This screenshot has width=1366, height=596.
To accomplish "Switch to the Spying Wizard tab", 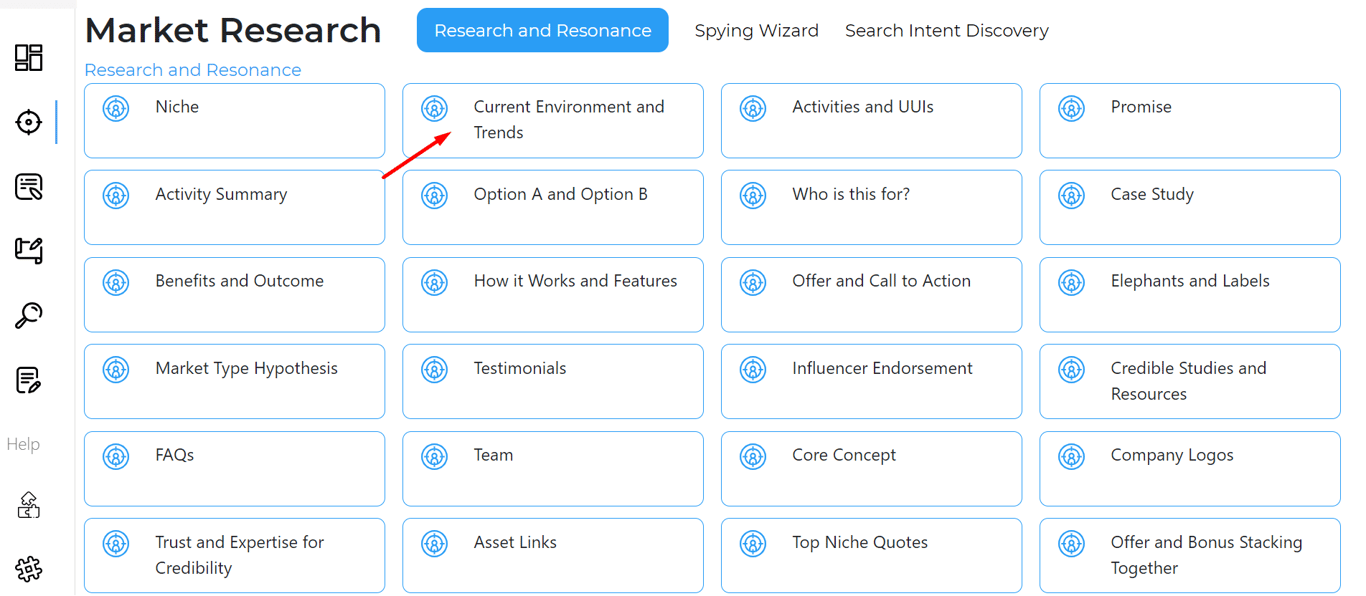I will [757, 31].
